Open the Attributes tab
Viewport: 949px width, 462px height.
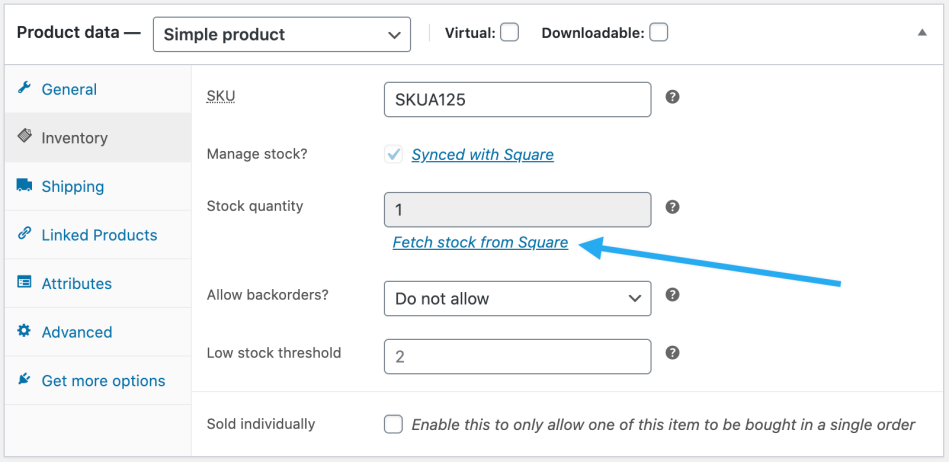pos(76,283)
